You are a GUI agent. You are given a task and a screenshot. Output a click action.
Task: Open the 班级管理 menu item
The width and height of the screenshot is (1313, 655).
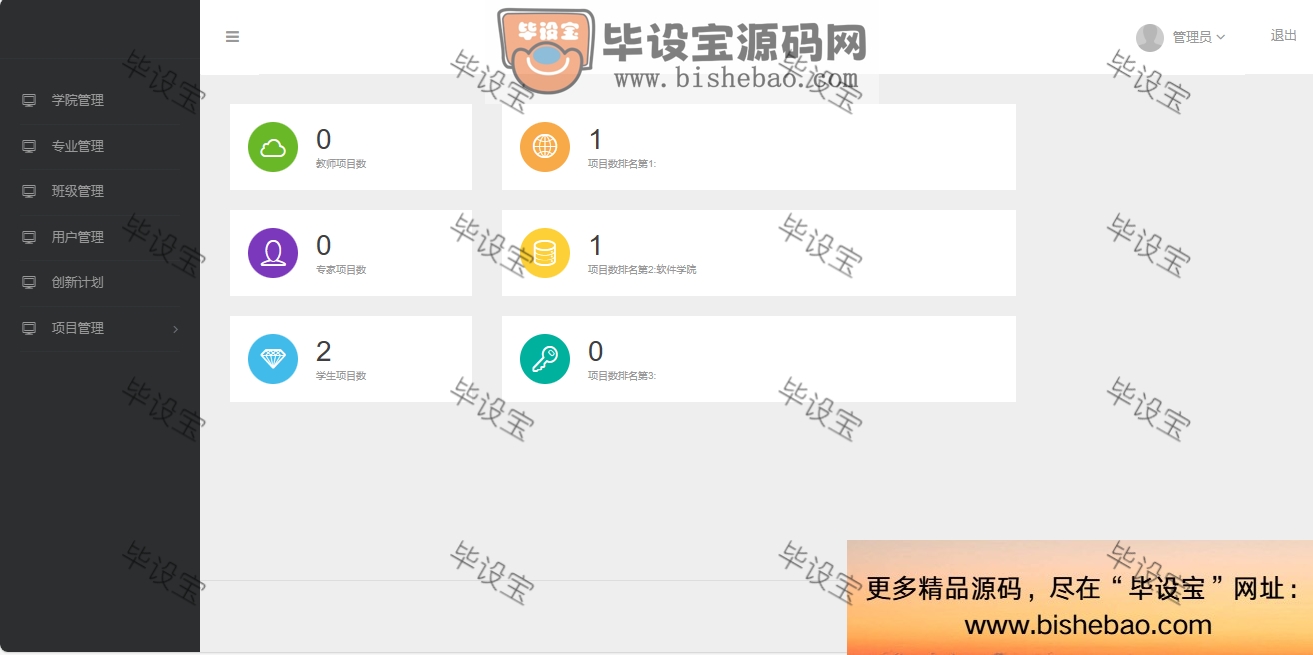[100, 191]
